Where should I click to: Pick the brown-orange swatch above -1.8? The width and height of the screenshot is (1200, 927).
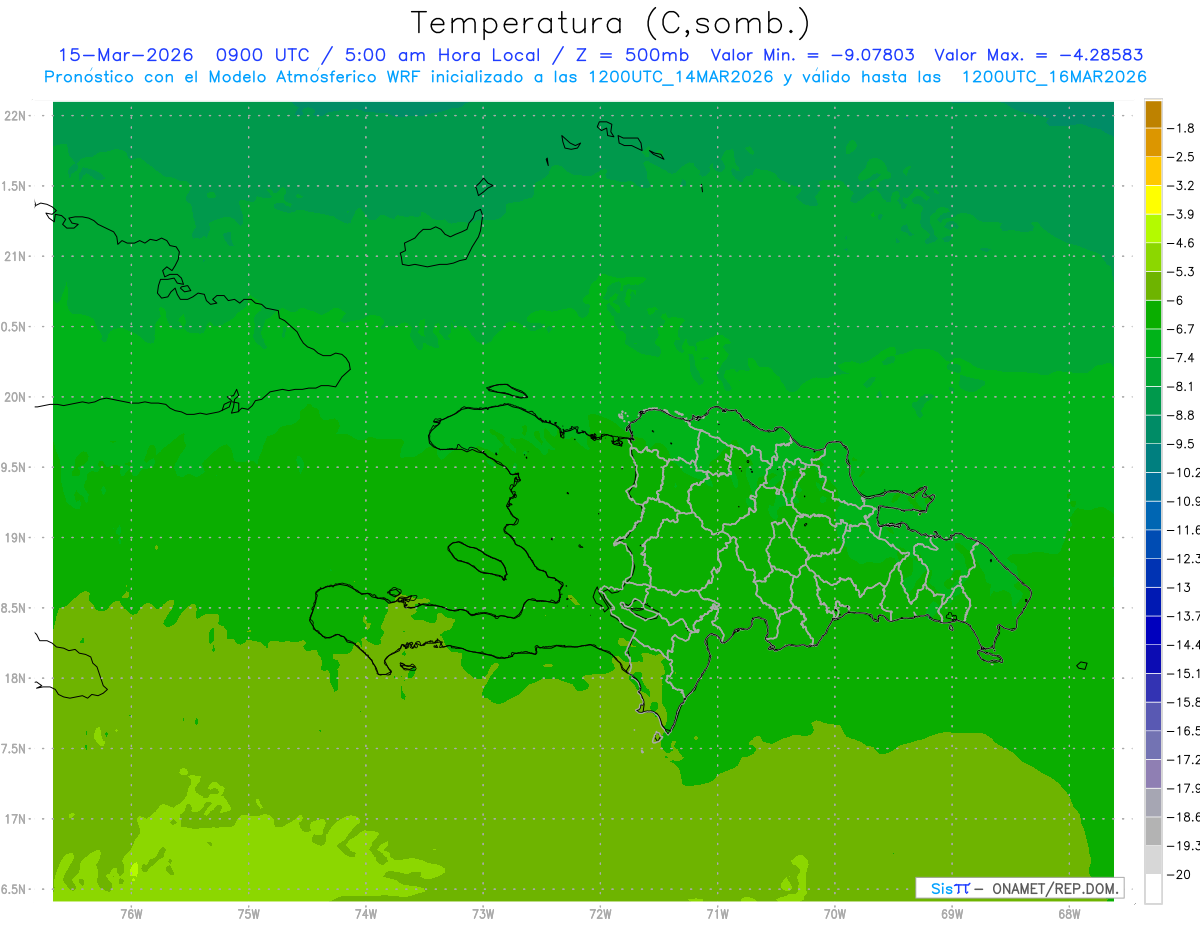click(x=1153, y=114)
